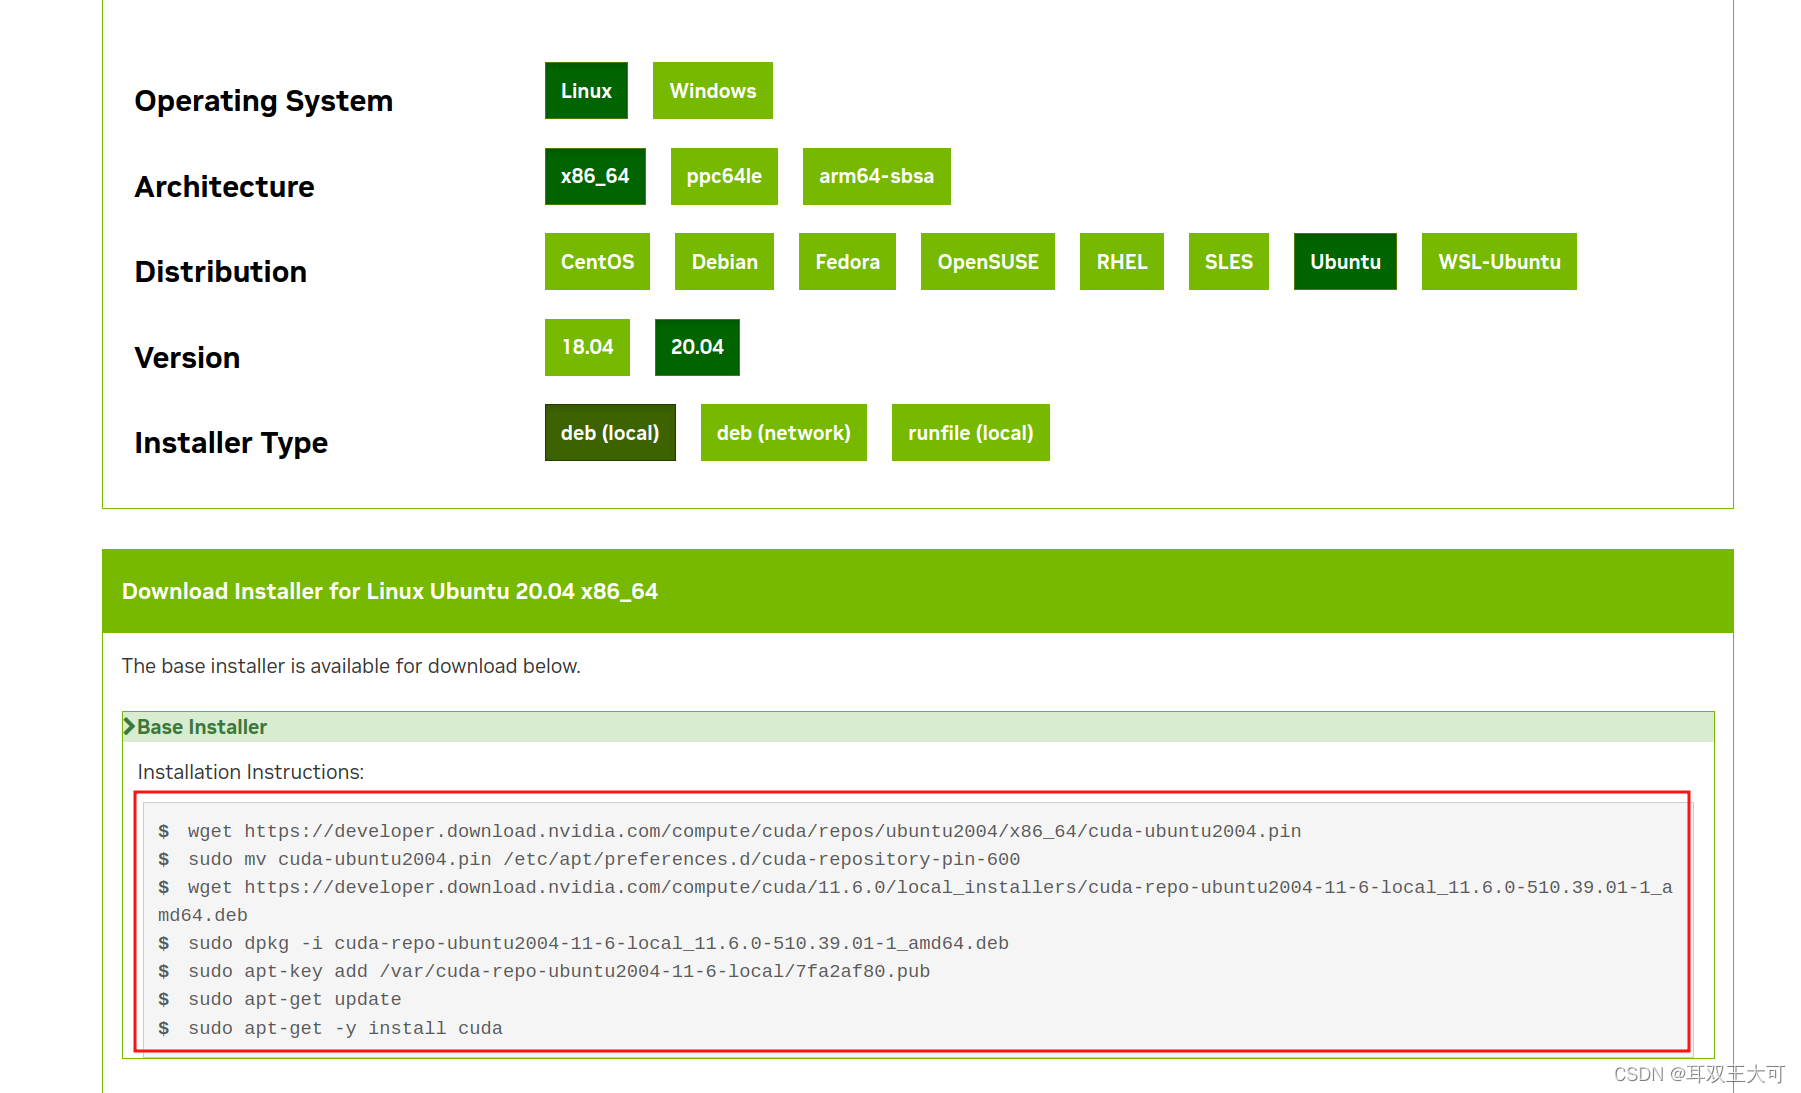Click 'The base installer is available' text
This screenshot has width=1801, height=1093.
coord(351,666)
